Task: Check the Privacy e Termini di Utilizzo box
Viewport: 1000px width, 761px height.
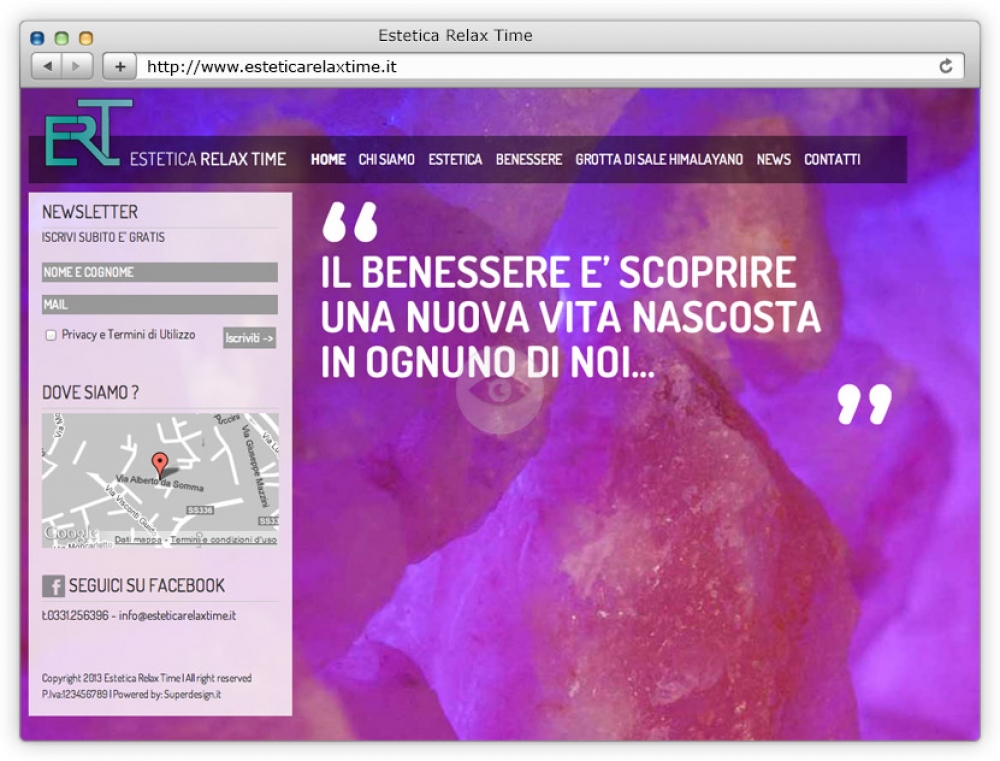Action: point(51,335)
